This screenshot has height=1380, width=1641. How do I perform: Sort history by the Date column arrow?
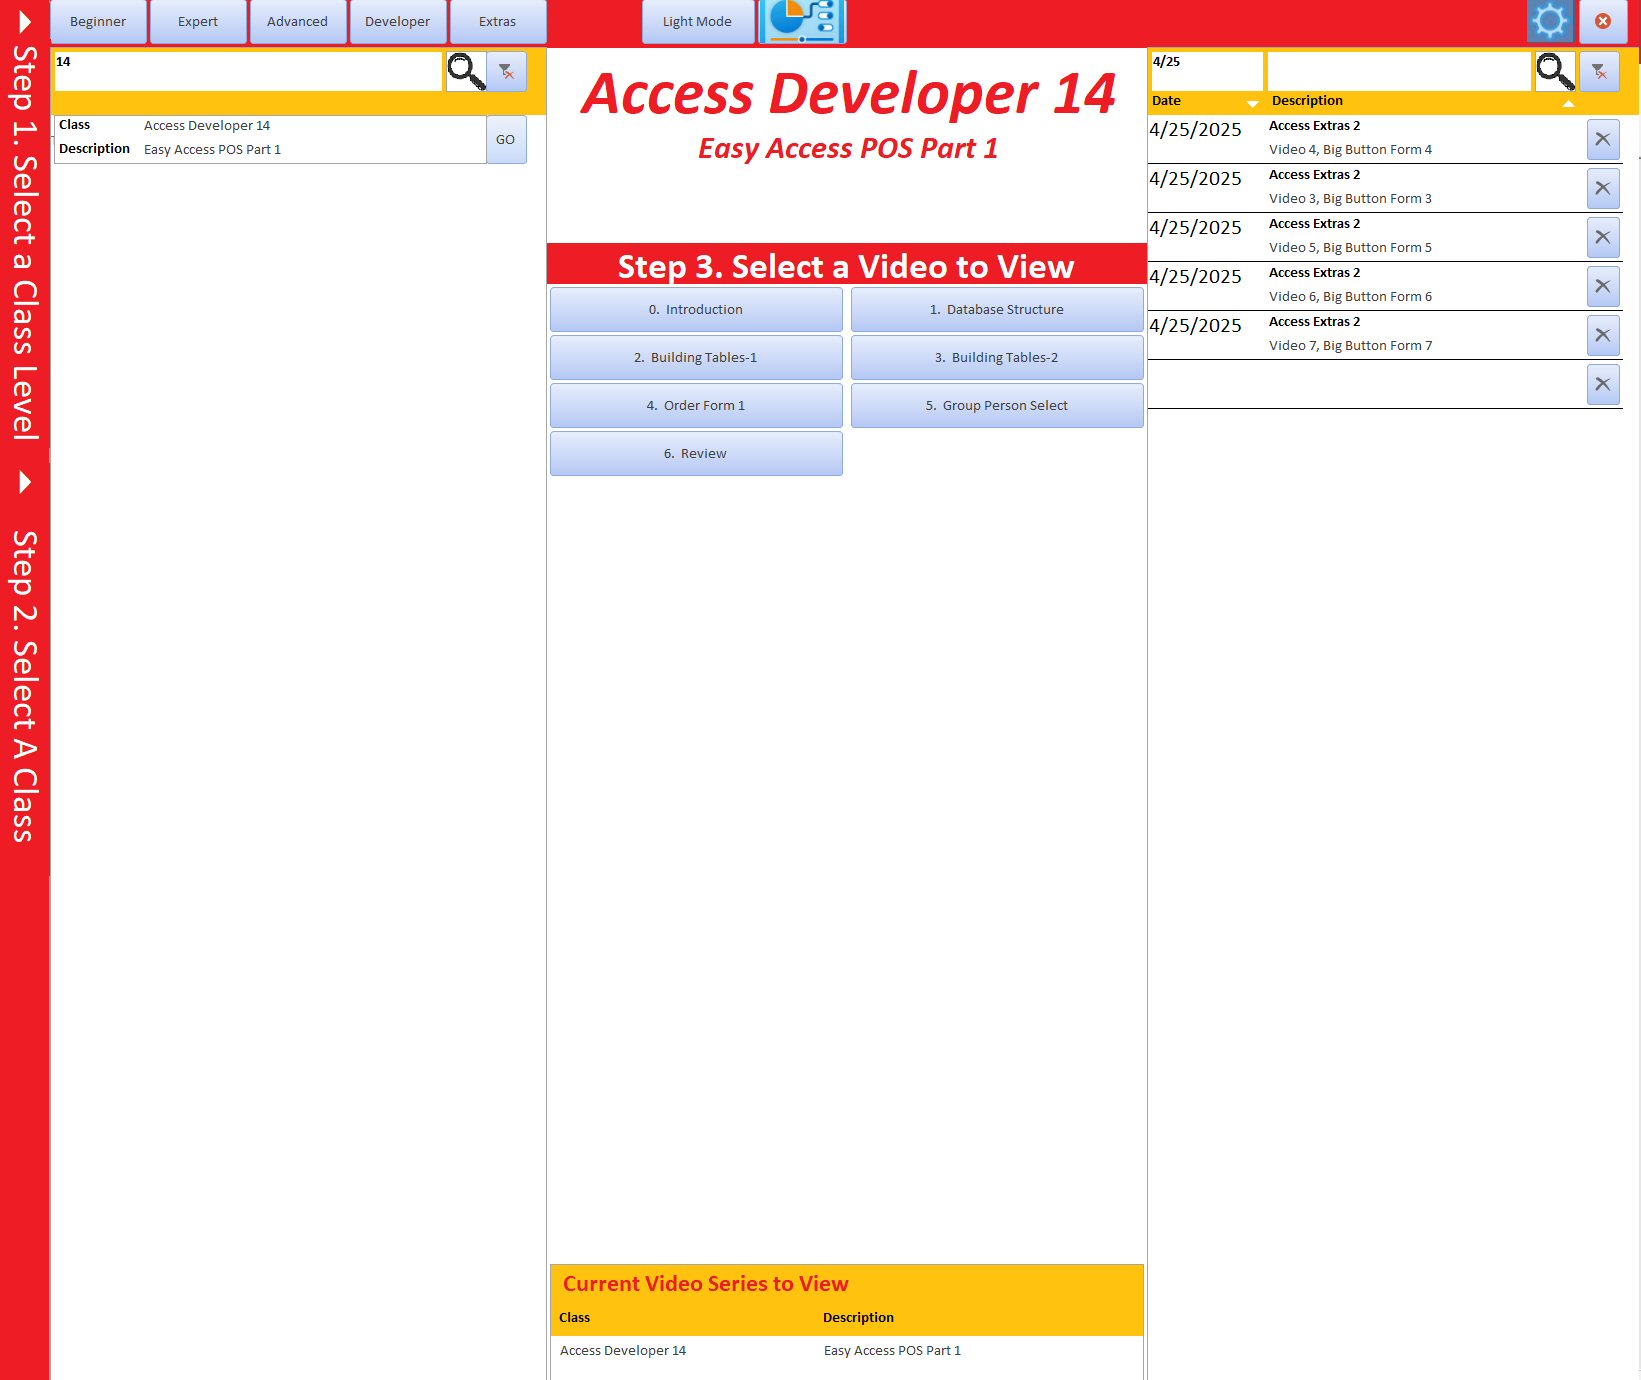click(x=1253, y=103)
